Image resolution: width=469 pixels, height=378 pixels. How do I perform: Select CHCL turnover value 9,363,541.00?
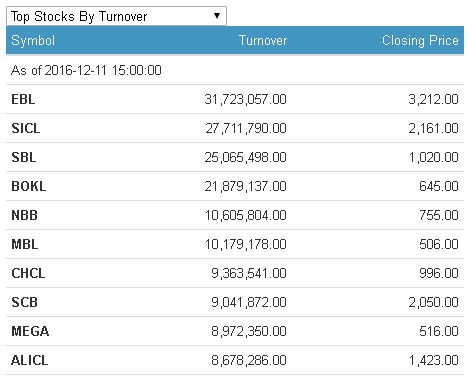point(249,273)
